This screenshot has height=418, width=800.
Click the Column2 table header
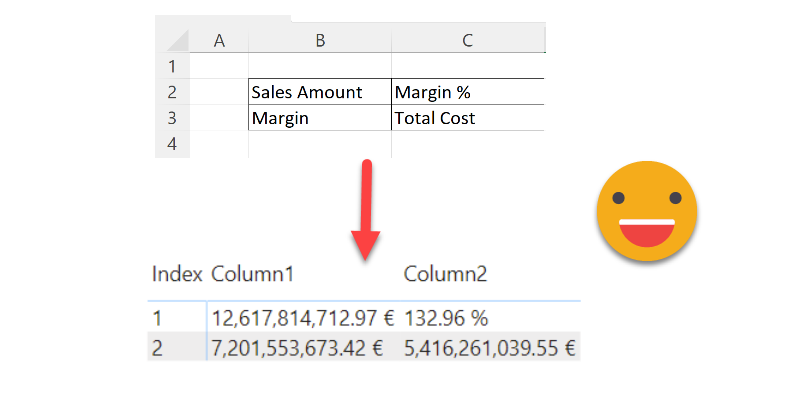click(x=445, y=273)
